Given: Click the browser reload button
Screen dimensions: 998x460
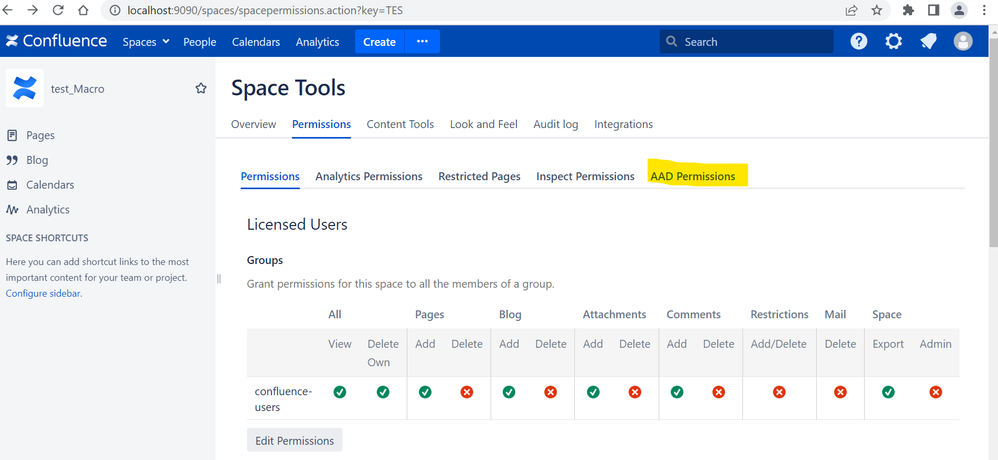Looking at the screenshot, I should [x=58, y=11].
